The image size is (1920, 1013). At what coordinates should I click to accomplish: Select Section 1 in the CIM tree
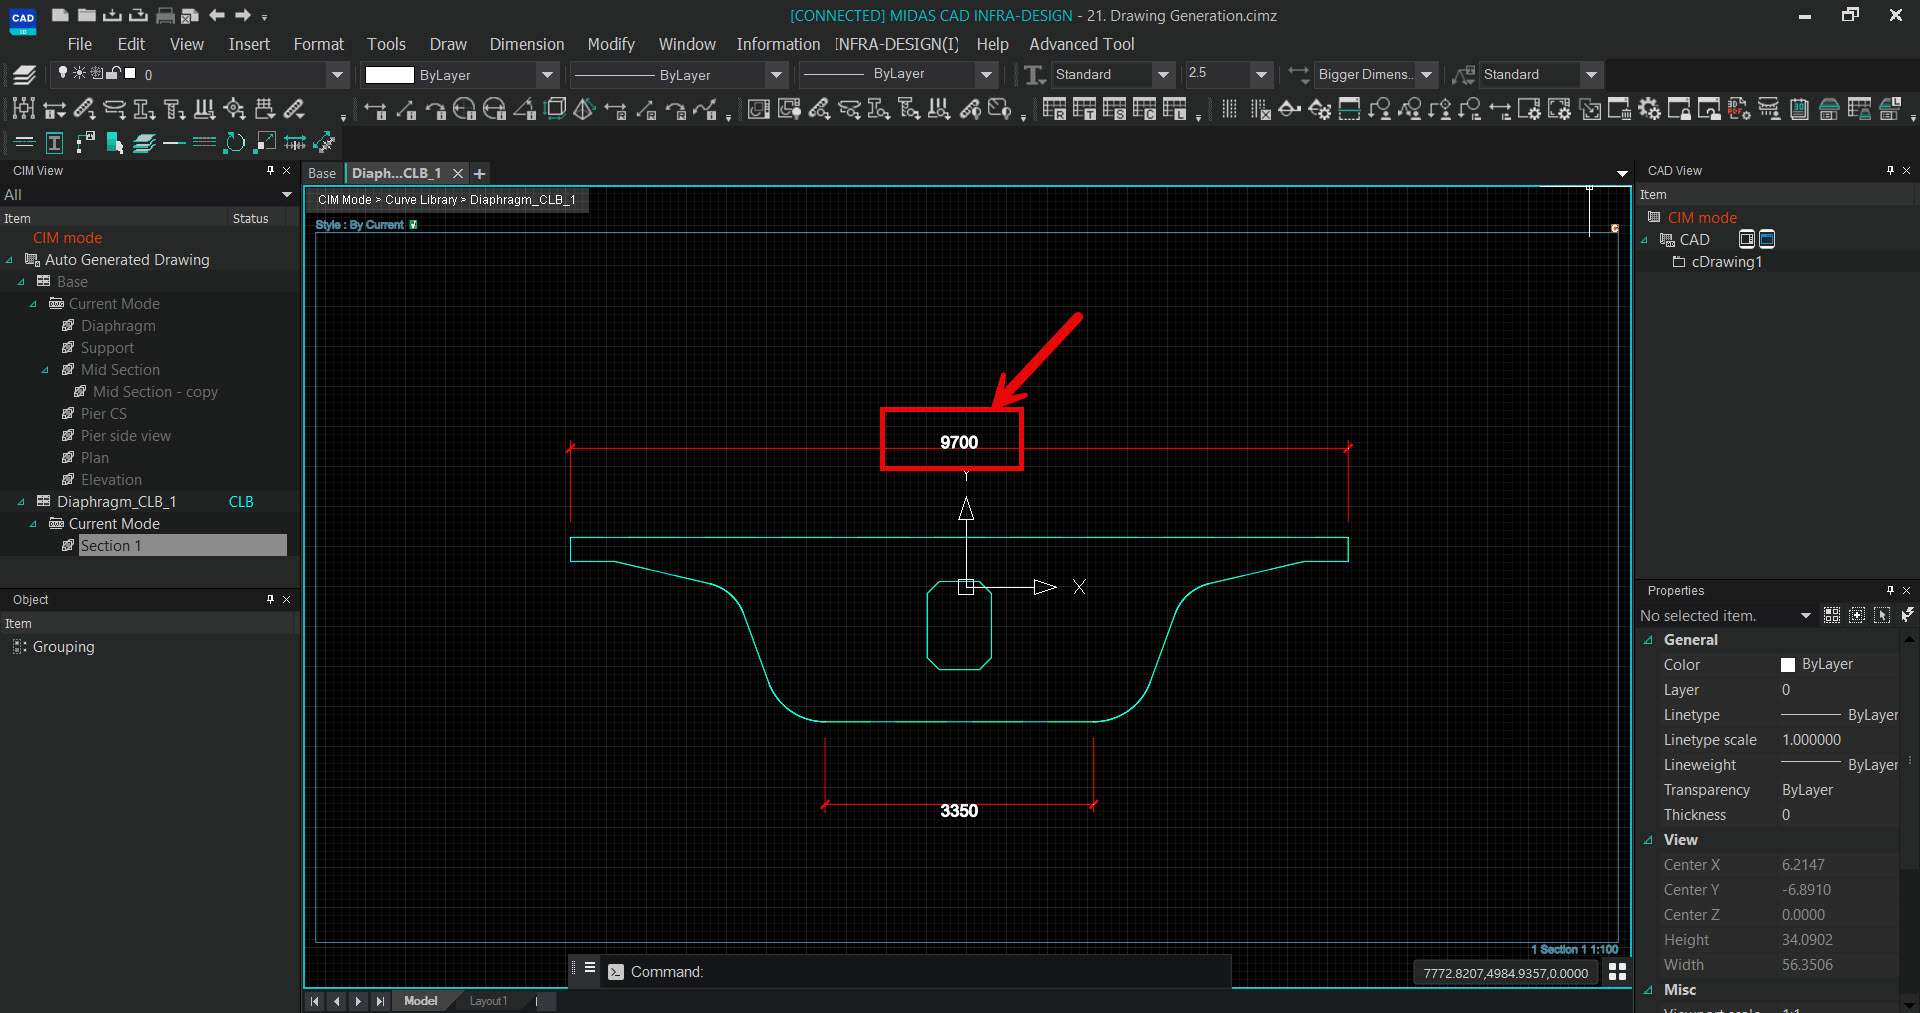point(110,546)
